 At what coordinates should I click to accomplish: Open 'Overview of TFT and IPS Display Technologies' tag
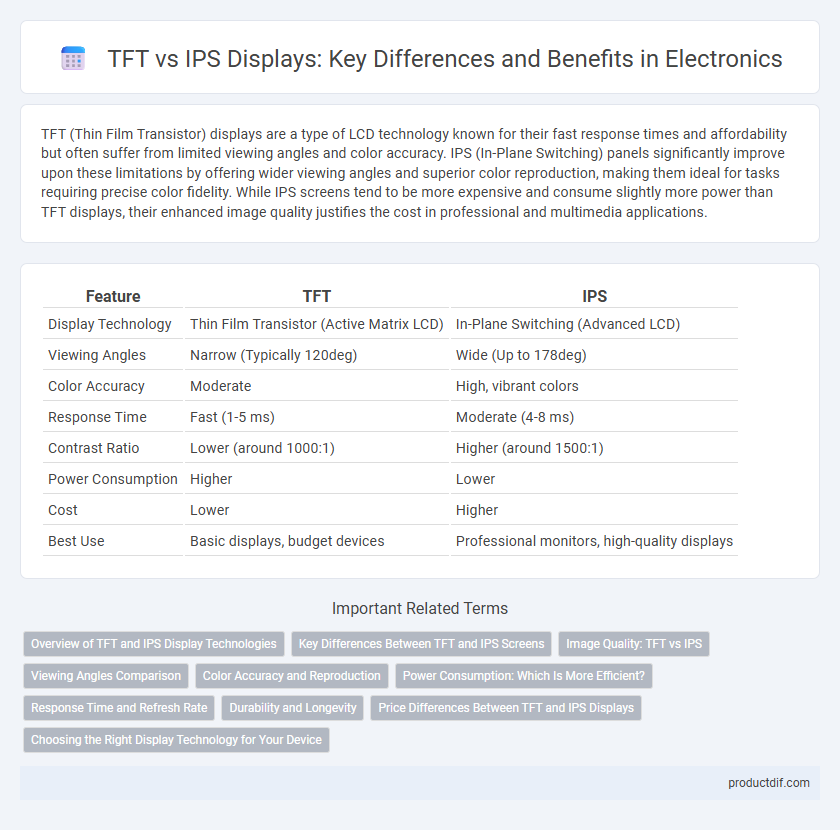point(154,644)
